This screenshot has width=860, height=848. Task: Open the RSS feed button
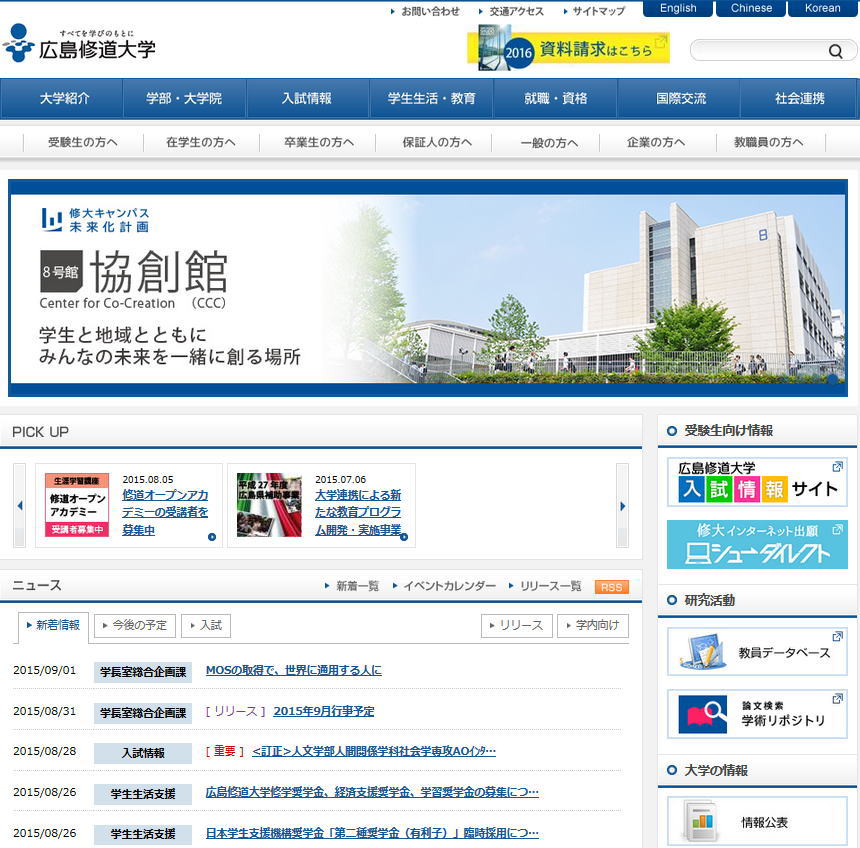[611, 587]
